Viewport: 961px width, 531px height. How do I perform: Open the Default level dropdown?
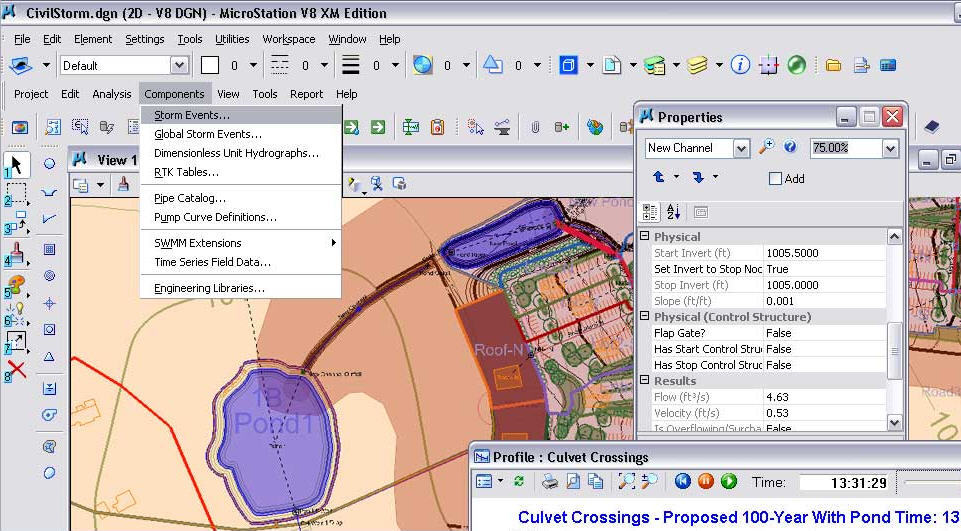click(x=179, y=65)
